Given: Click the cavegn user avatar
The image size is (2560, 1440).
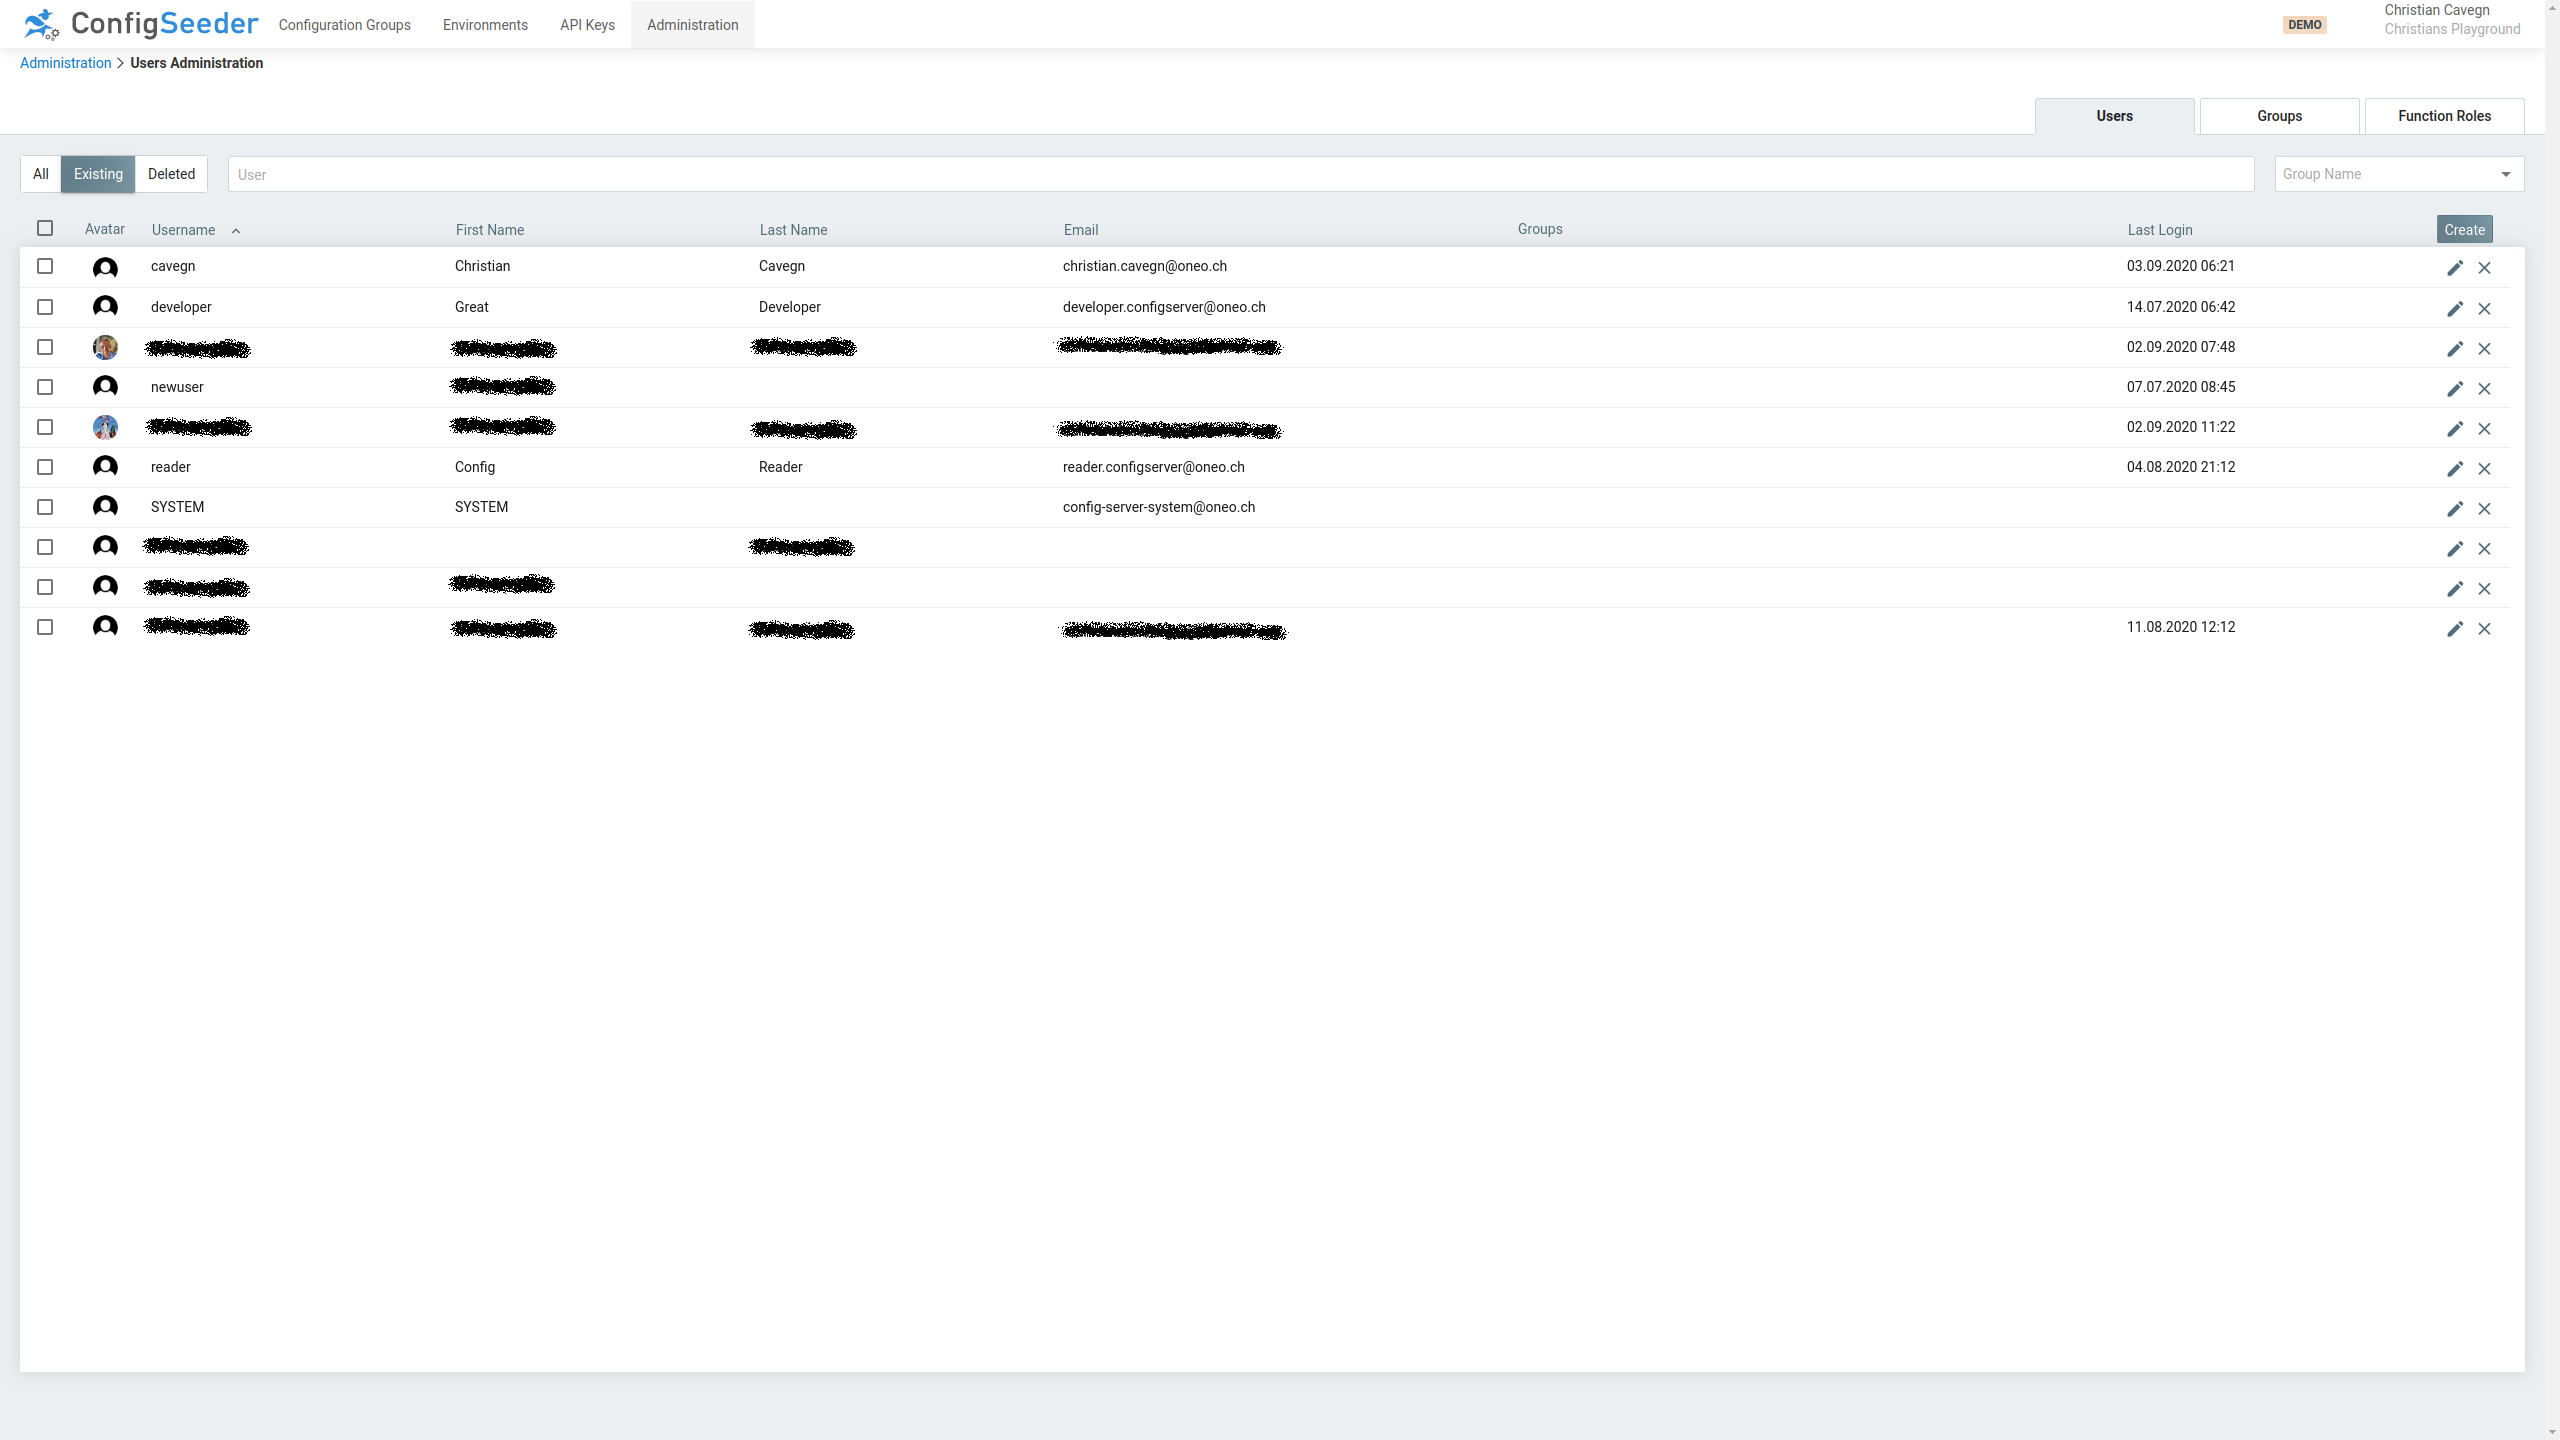Looking at the screenshot, I should (106, 267).
